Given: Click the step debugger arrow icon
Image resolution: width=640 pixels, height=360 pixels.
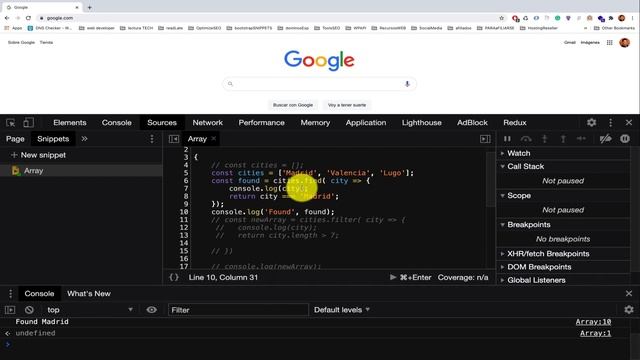Looking at the screenshot, I should point(581,139).
